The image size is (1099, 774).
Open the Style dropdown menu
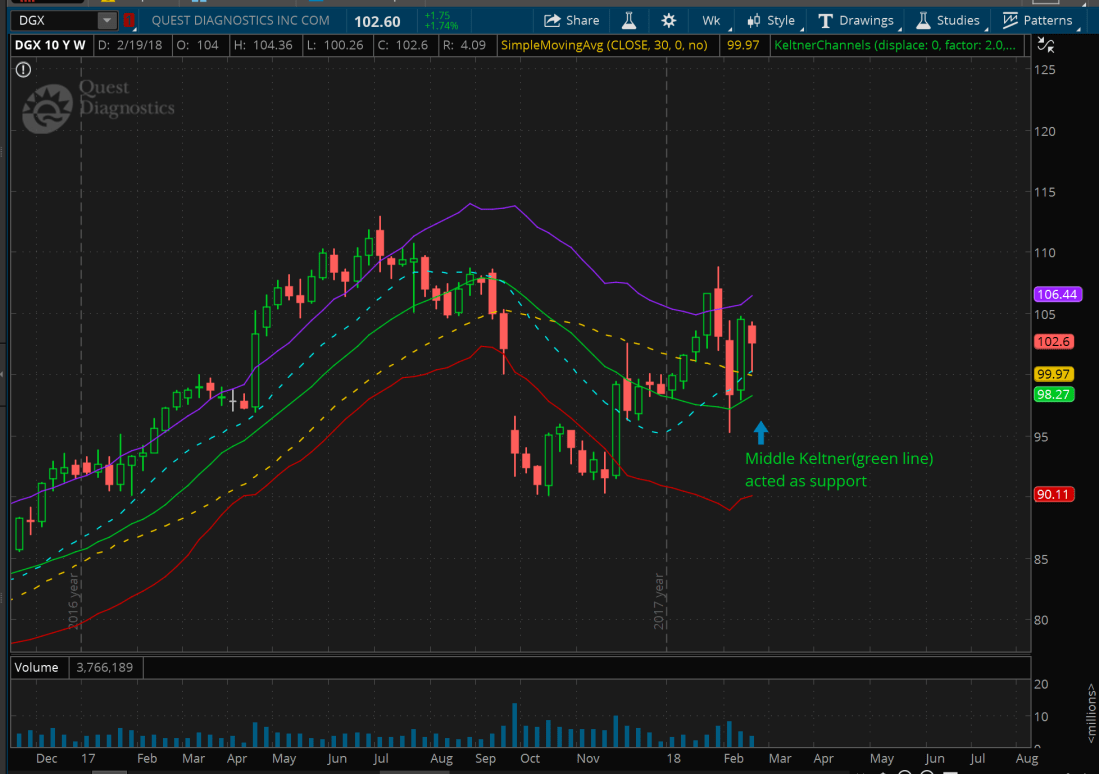(x=771, y=20)
